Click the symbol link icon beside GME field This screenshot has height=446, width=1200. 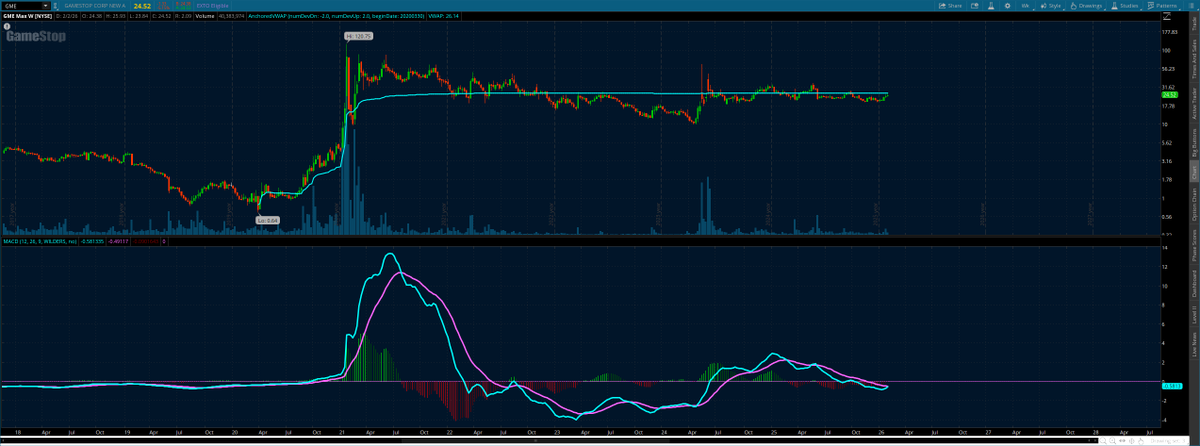coord(56,6)
